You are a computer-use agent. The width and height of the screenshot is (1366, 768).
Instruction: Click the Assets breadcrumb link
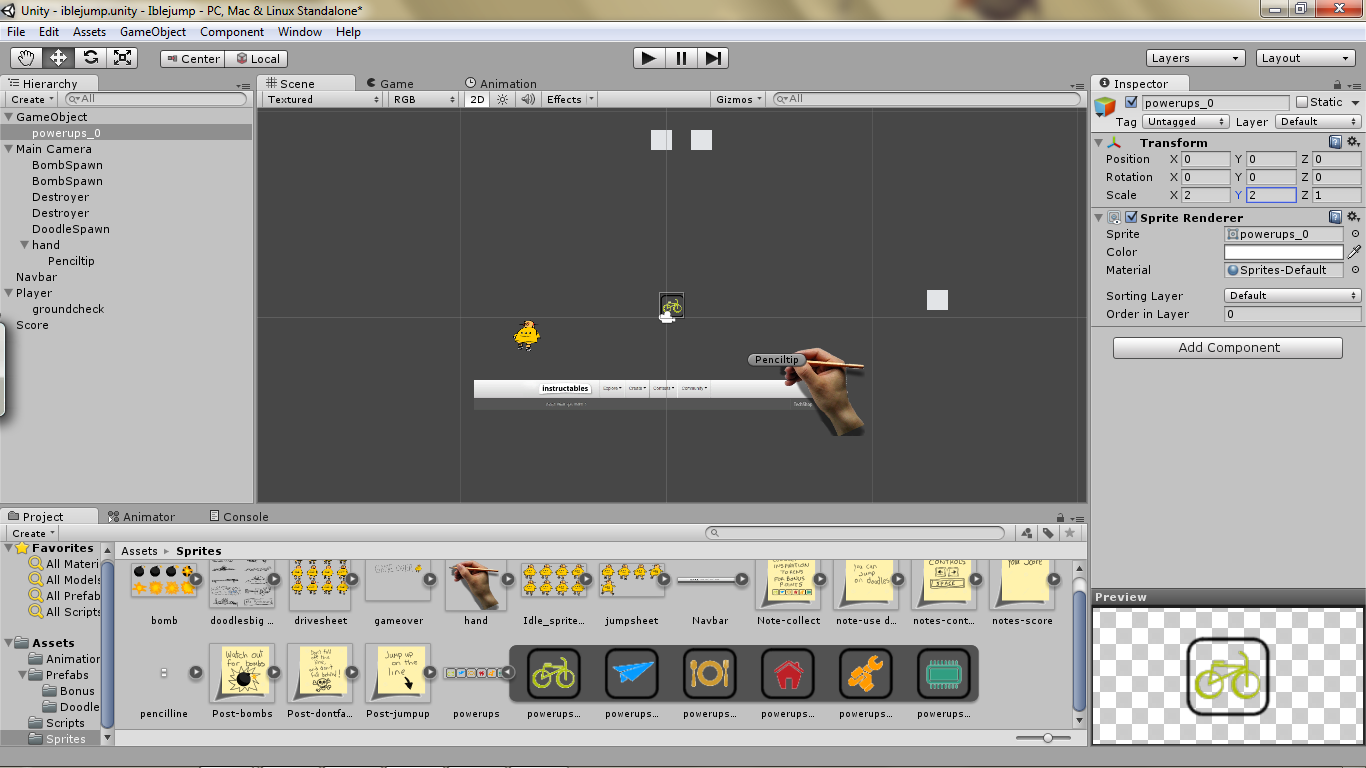coord(140,551)
